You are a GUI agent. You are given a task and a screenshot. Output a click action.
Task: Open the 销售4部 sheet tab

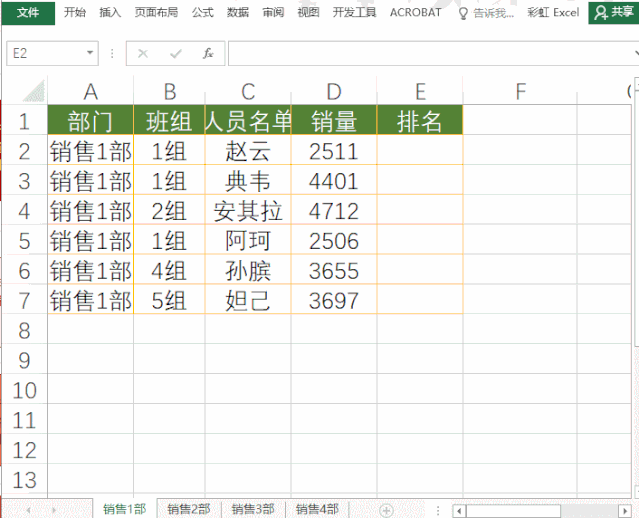click(x=317, y=509)
